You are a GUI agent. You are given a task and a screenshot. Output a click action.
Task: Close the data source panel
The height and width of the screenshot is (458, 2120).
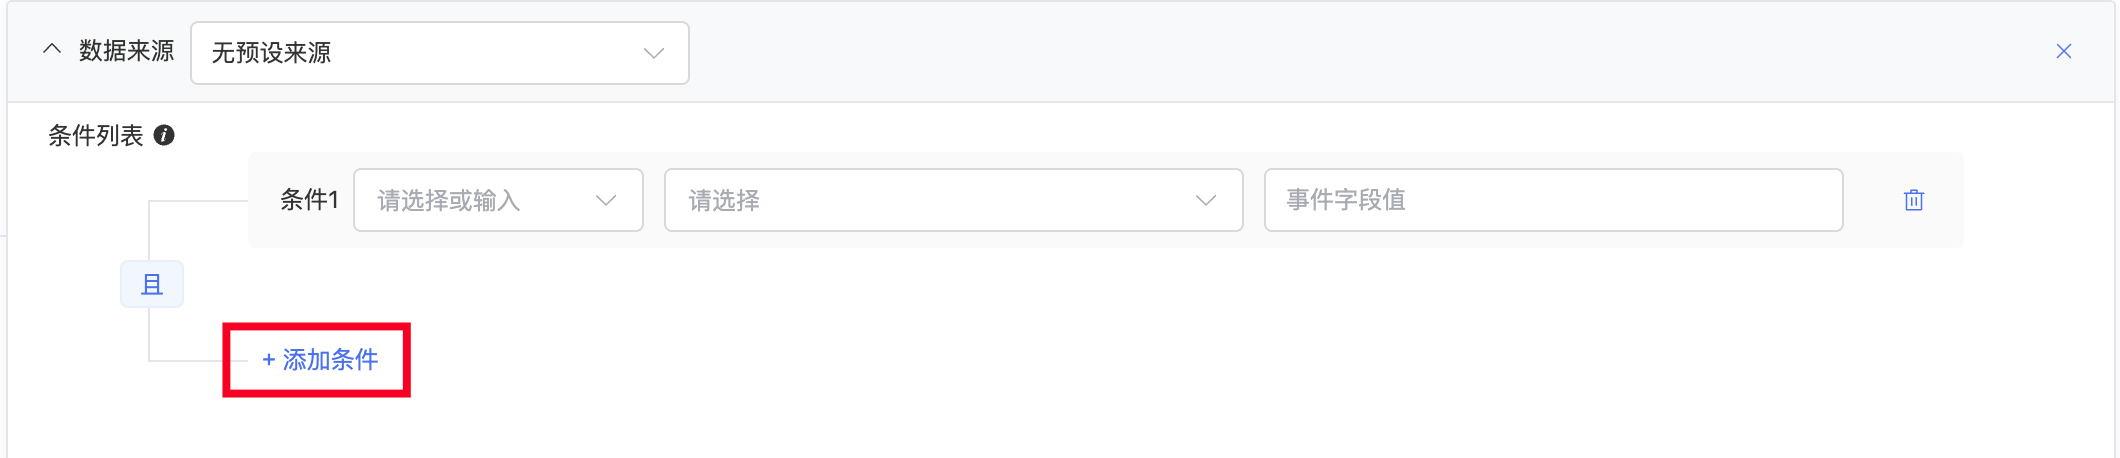[x=2063, y=51]
